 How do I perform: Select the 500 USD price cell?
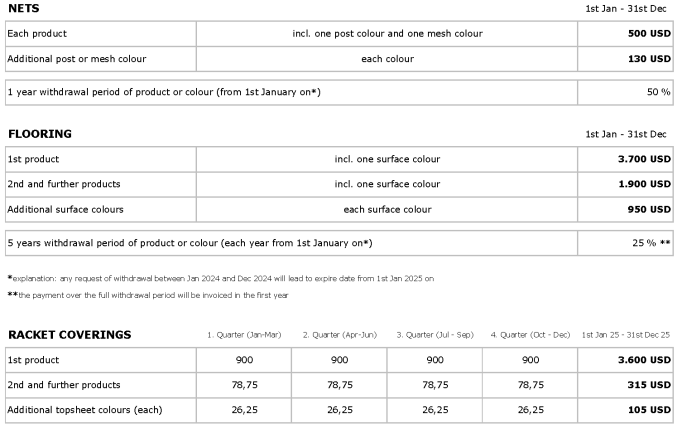625,34
